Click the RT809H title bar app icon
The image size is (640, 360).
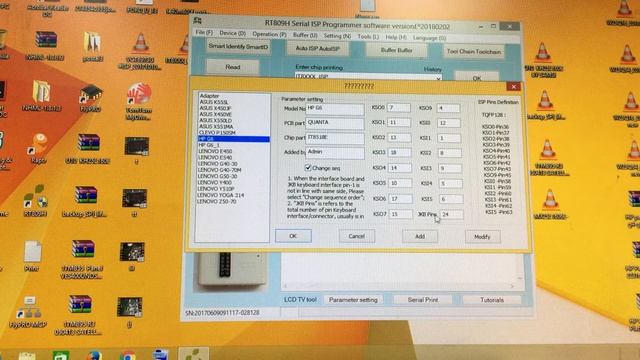[x=197, y=20]
